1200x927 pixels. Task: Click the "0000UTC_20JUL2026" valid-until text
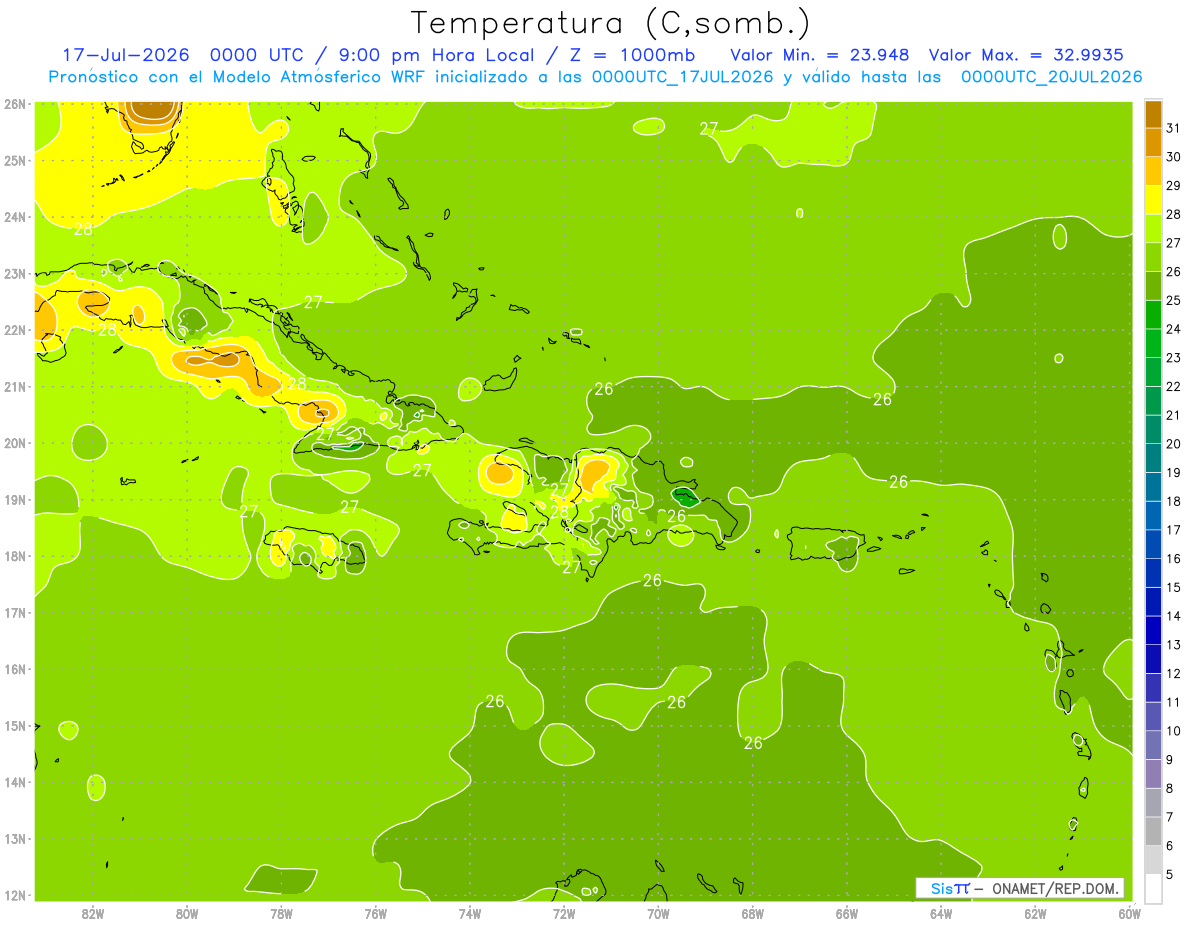click(1051, 77)
